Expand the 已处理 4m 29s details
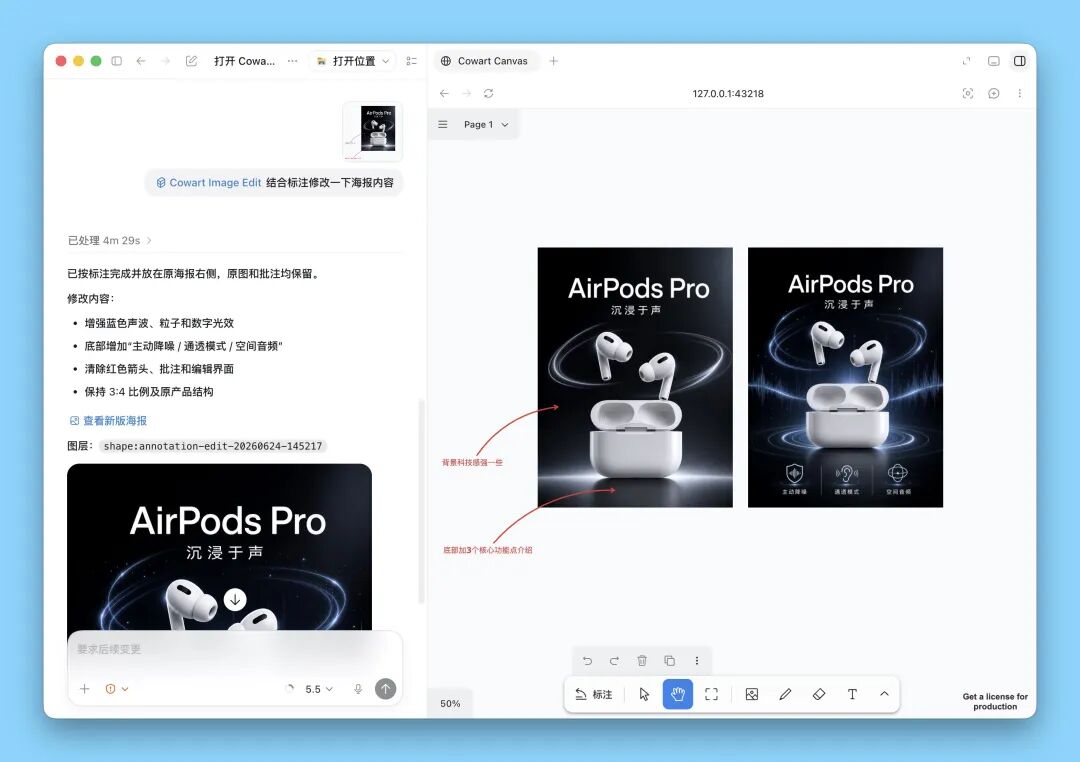Image resolution: width=1080 pixels, height=762 pixels. point(110,240)
